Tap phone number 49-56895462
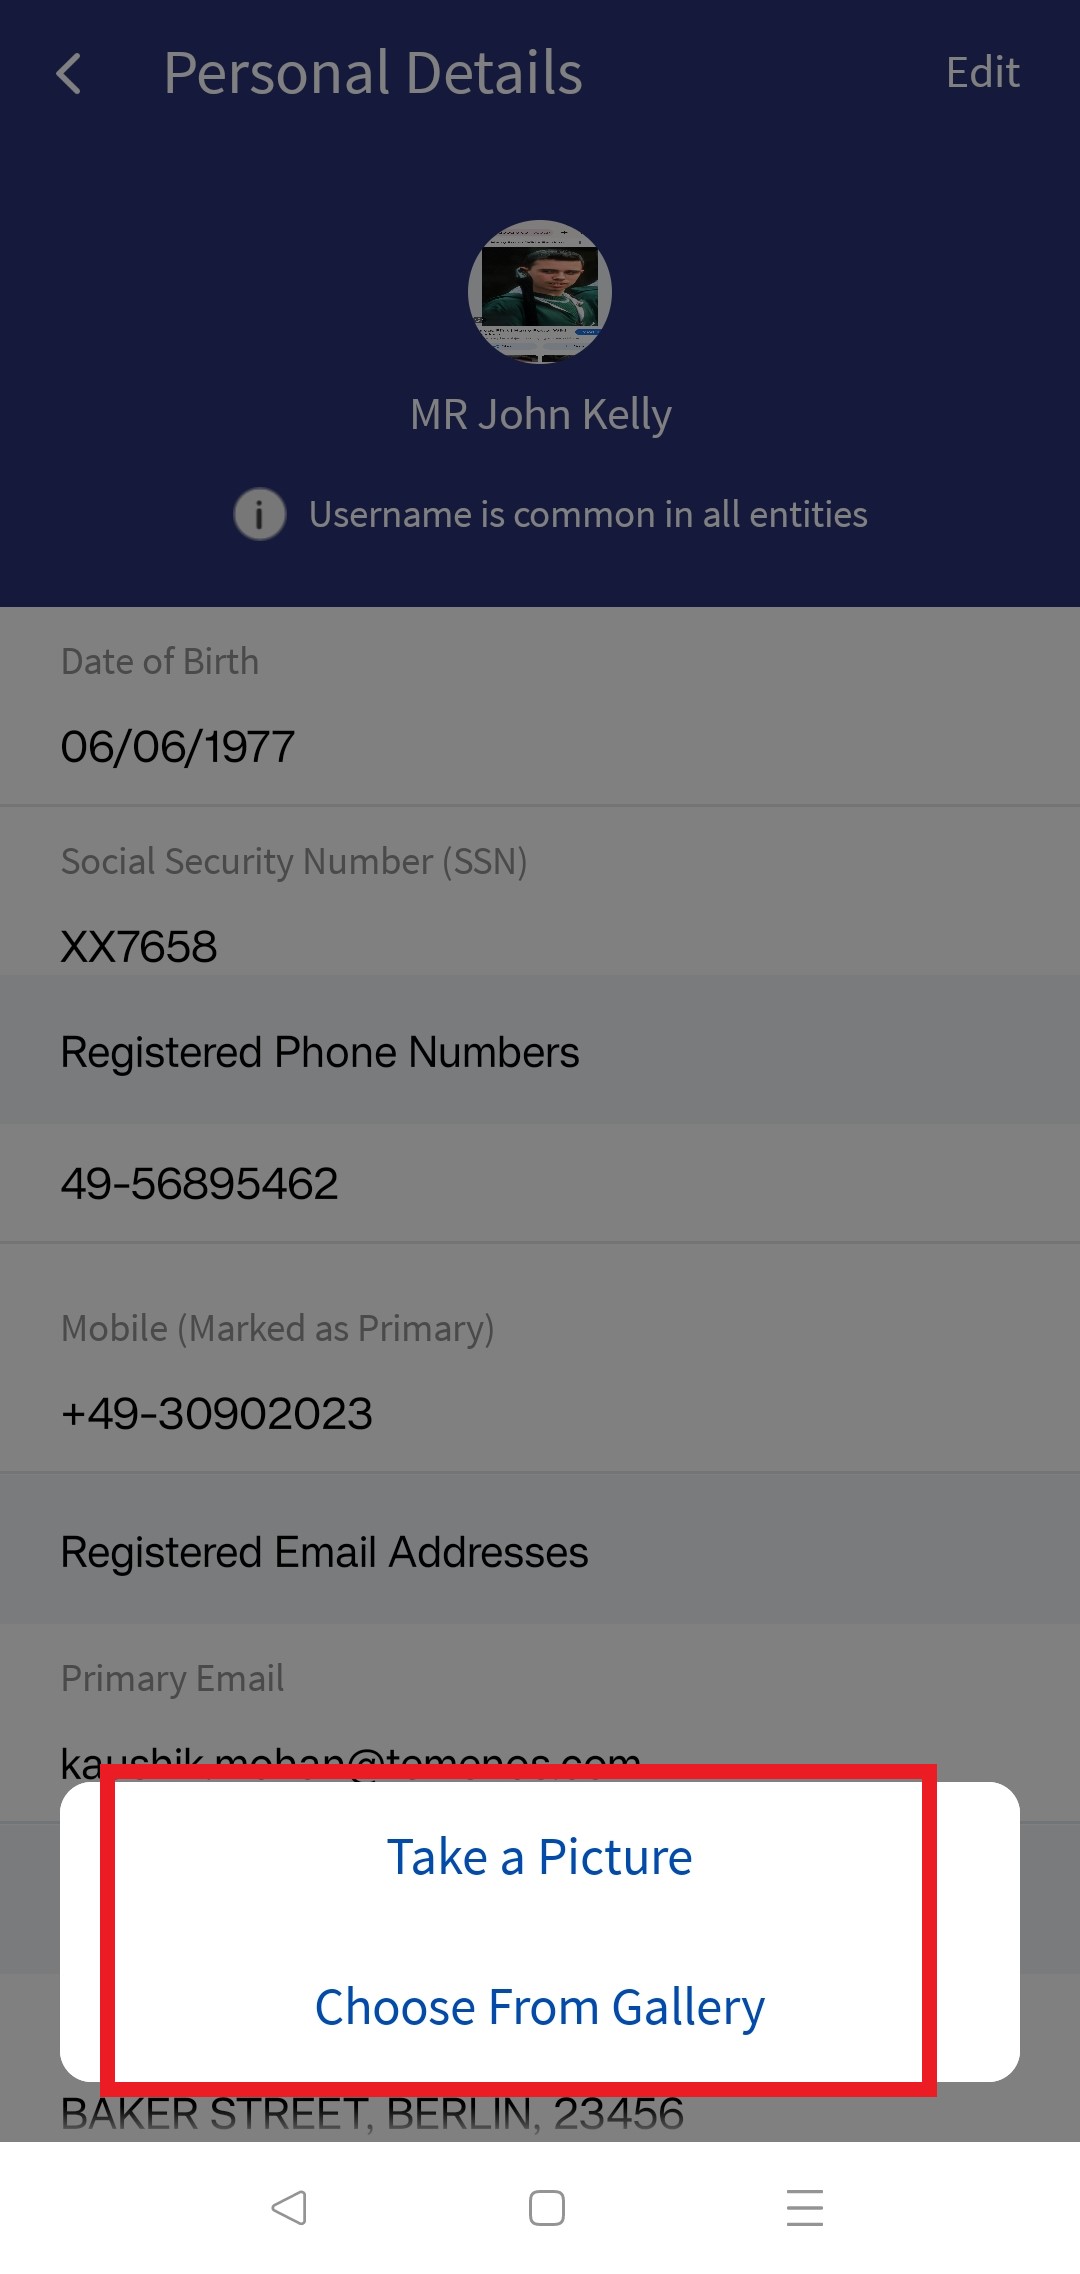Viewport: 1080px width, 2274px height. click(x=200, y=1184)
